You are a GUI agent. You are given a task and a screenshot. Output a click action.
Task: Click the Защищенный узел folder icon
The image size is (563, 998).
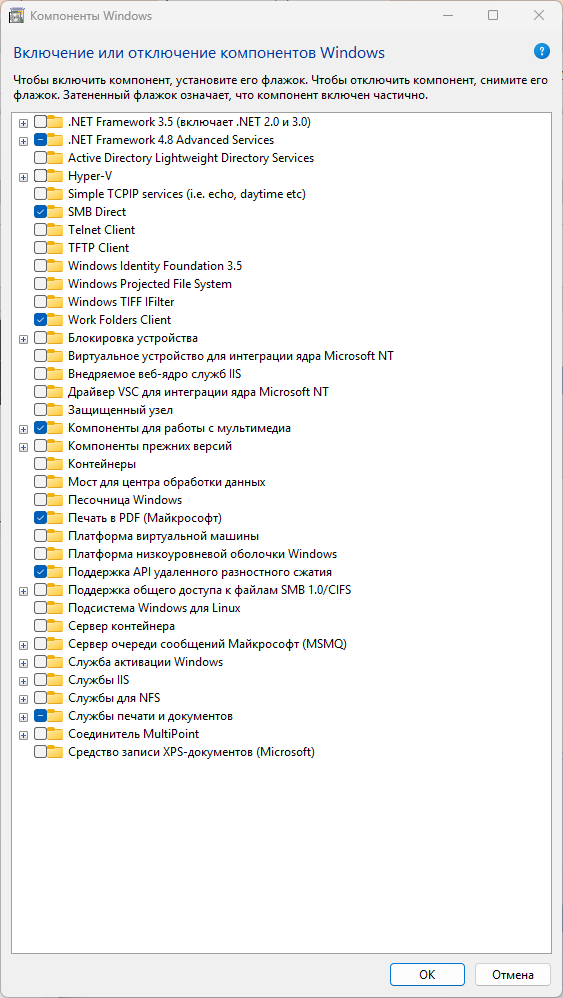pyautogui.click(x=55, y=410)
